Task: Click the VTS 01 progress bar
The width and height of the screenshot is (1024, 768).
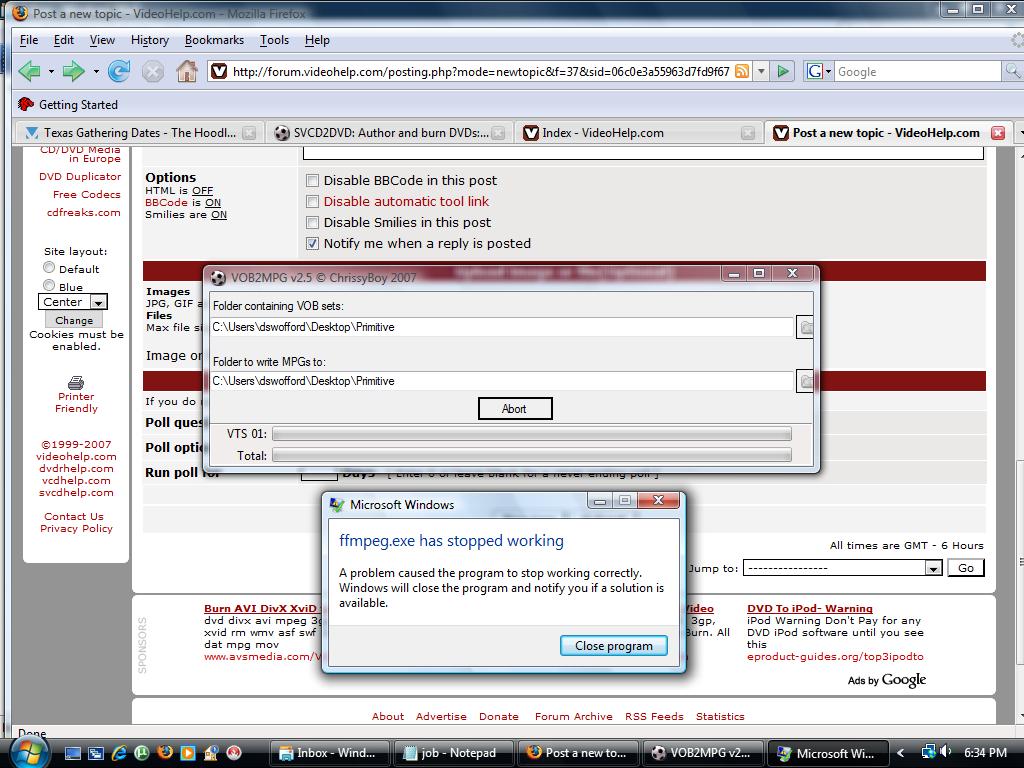Action: [532, 434]
